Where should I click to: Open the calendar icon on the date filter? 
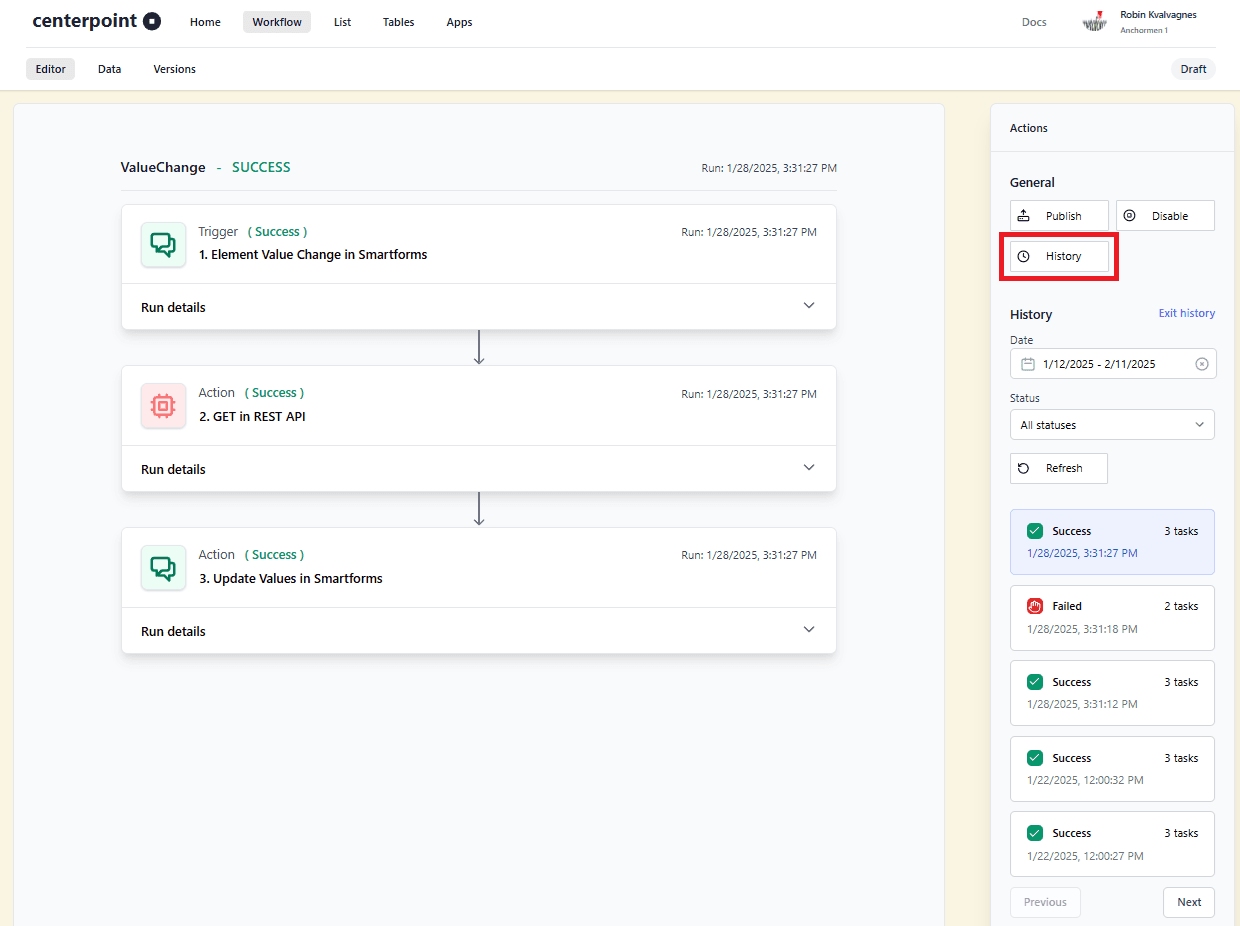pos(1026,363)
